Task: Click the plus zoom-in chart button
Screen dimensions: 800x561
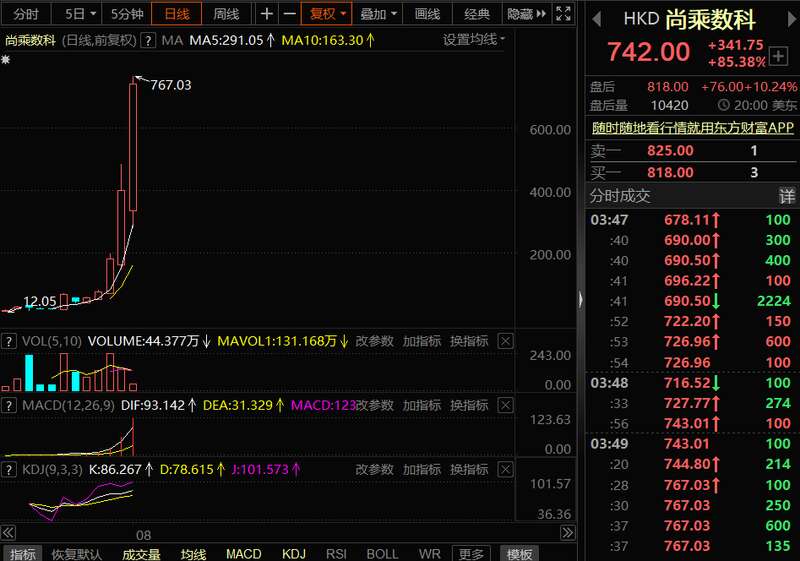Action: pyautogui.click(x=267, y=14)
